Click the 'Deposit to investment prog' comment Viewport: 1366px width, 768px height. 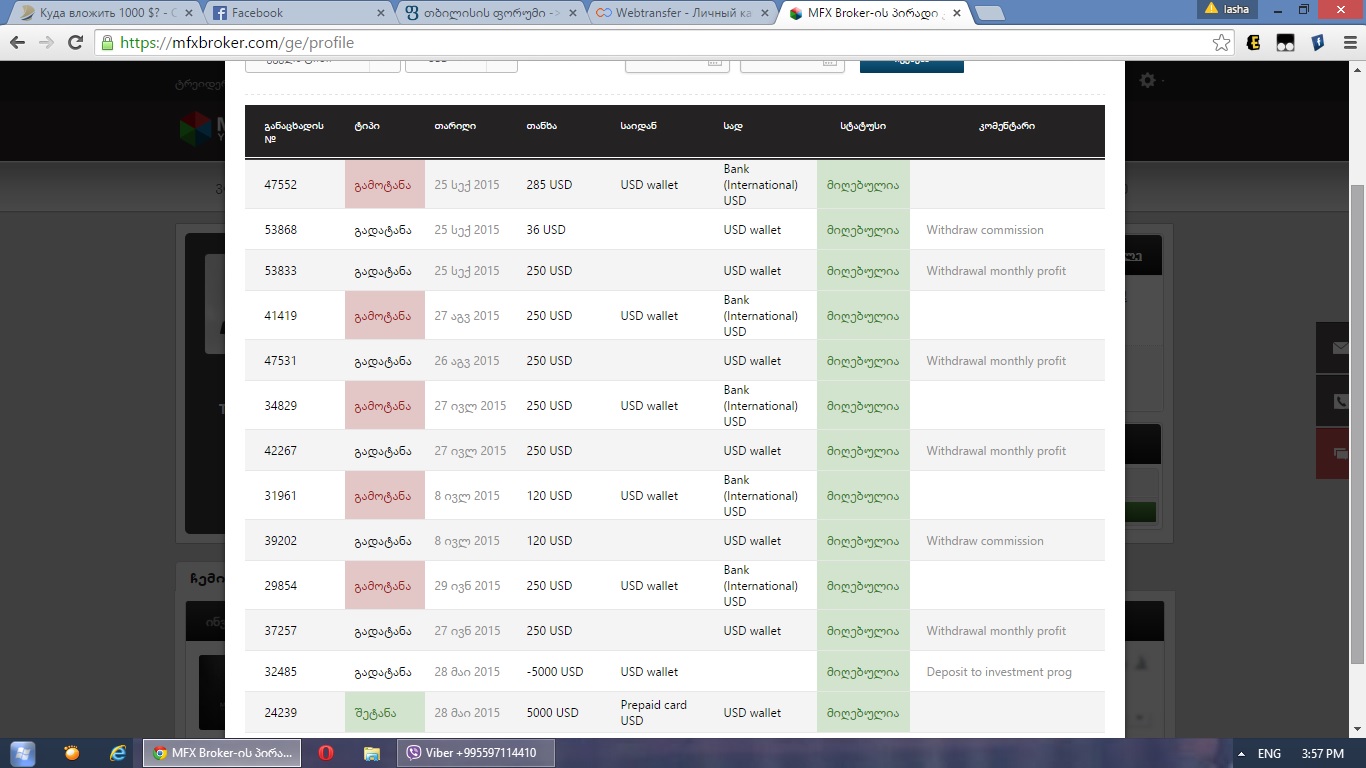click(999, 672)
